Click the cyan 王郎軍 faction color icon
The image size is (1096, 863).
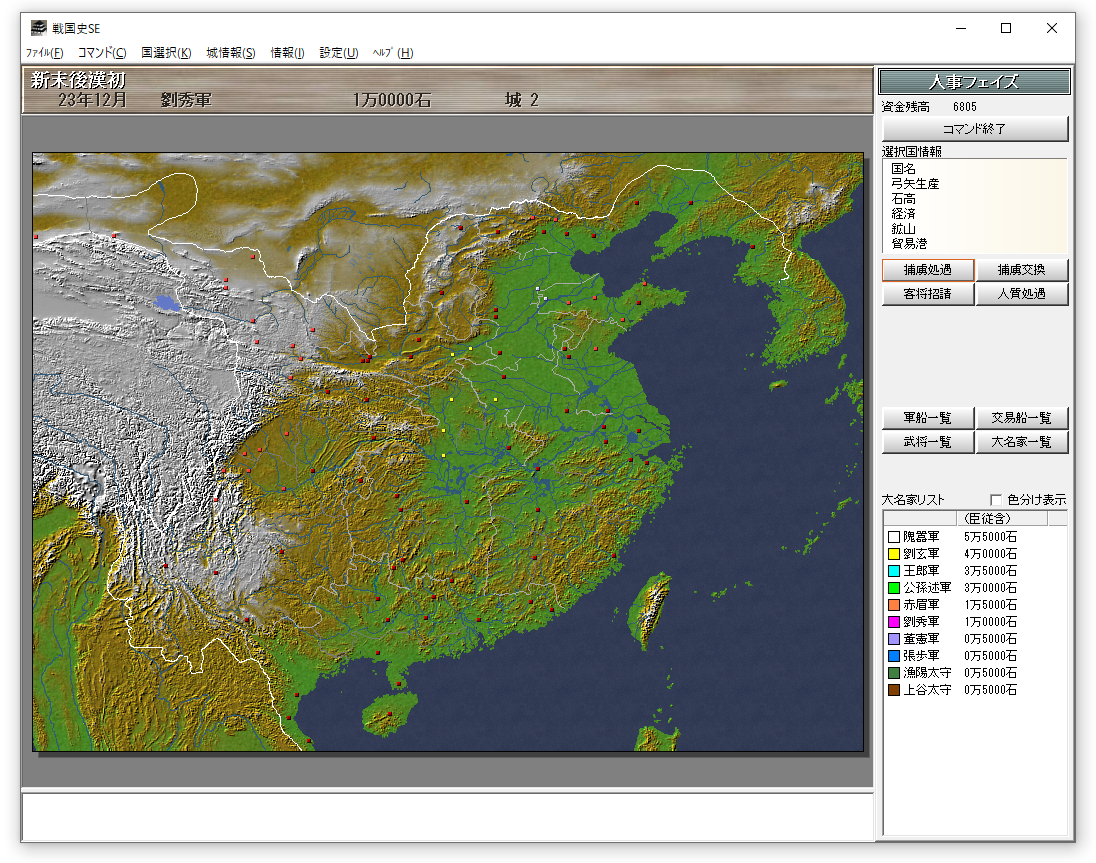(x=894, y=571)
